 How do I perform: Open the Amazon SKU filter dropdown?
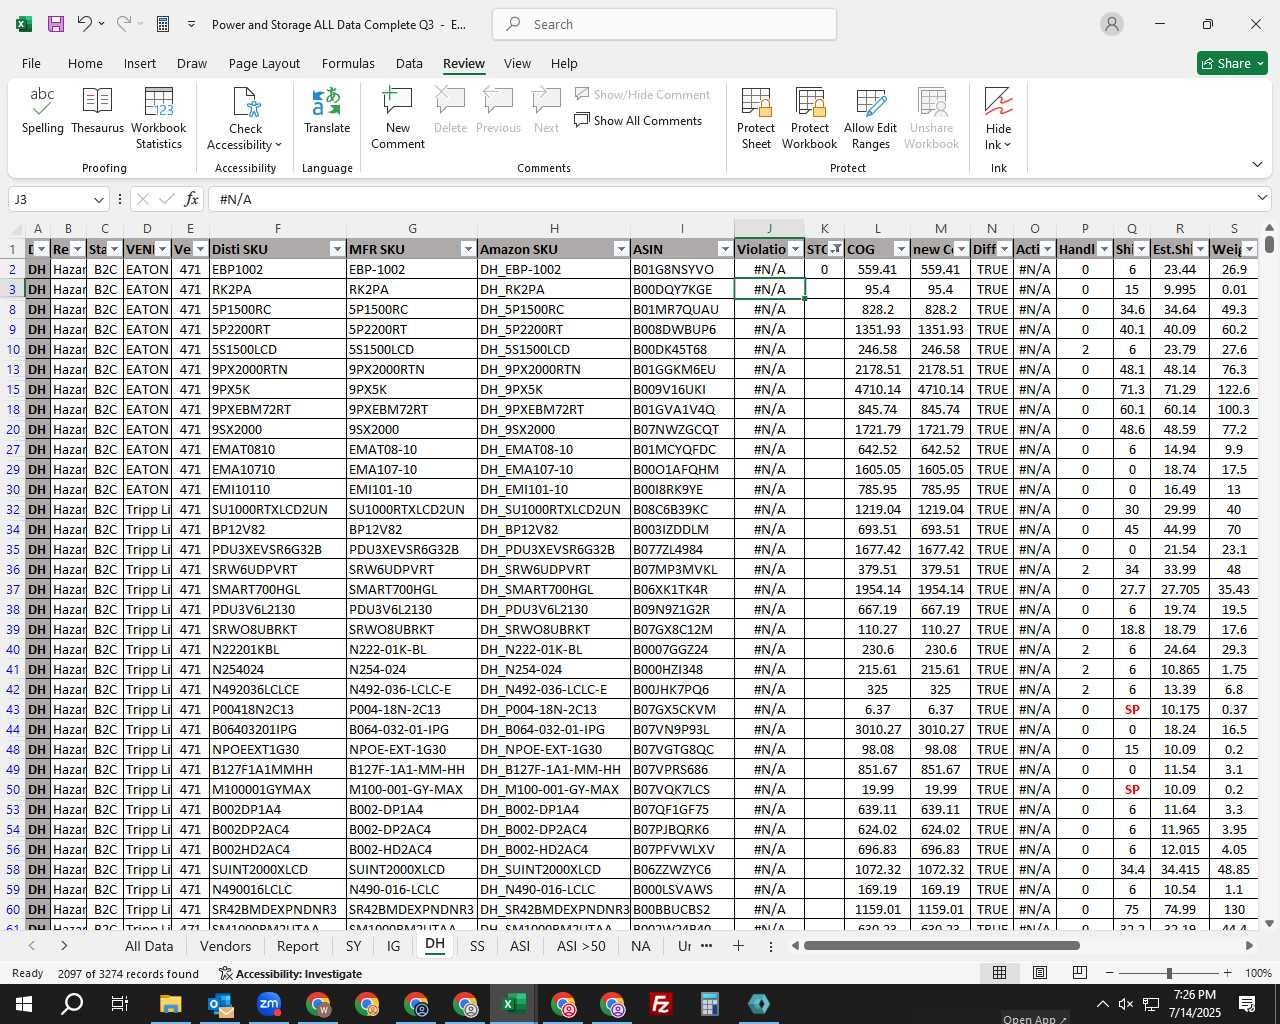(x=620, y=249)
